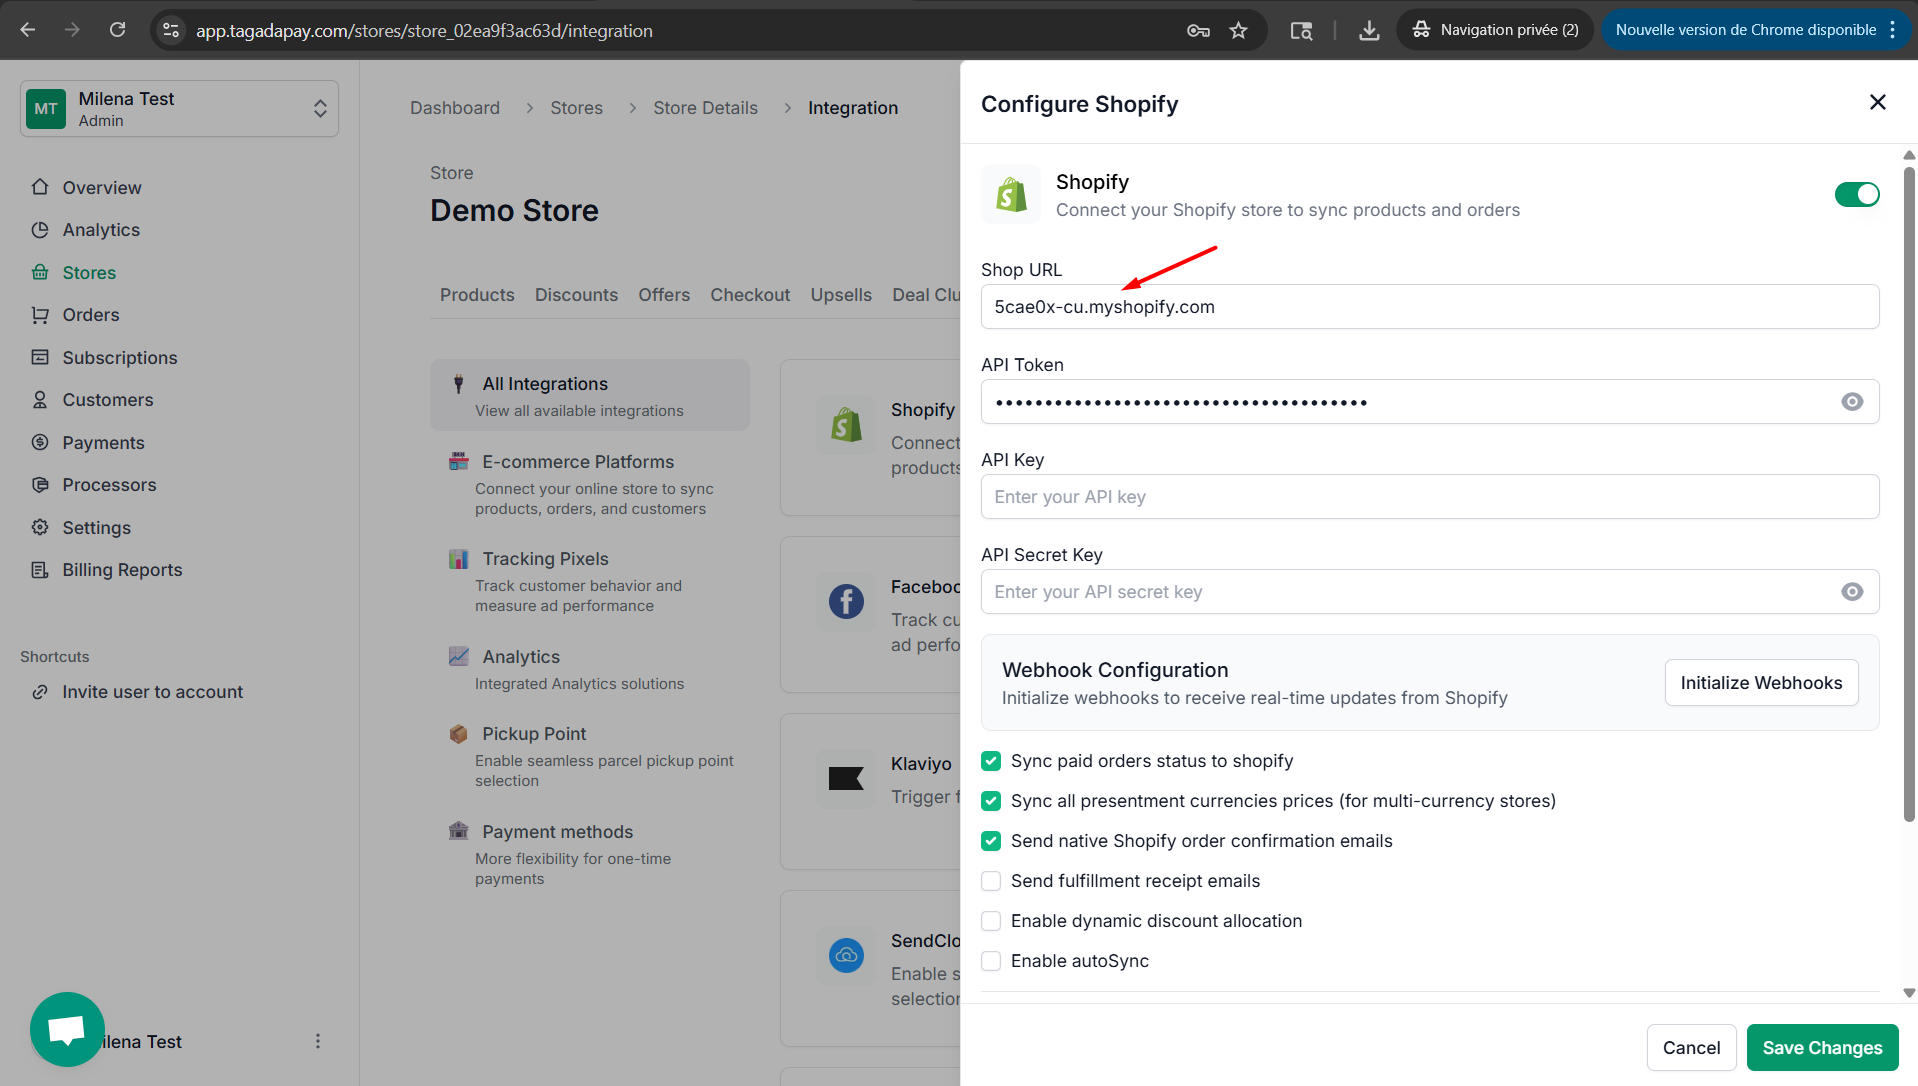Select the Products store tab
Screen dimensions: 1918x1086
tap(477, 295)
